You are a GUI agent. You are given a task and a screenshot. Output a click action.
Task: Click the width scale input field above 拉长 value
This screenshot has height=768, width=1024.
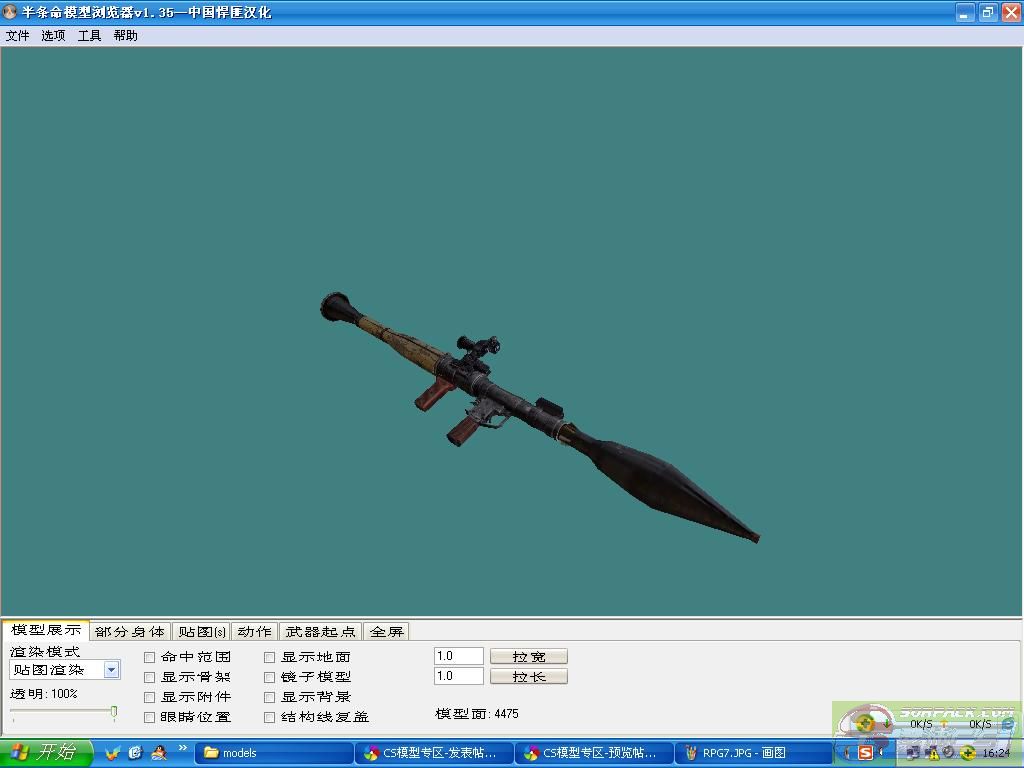459,656
